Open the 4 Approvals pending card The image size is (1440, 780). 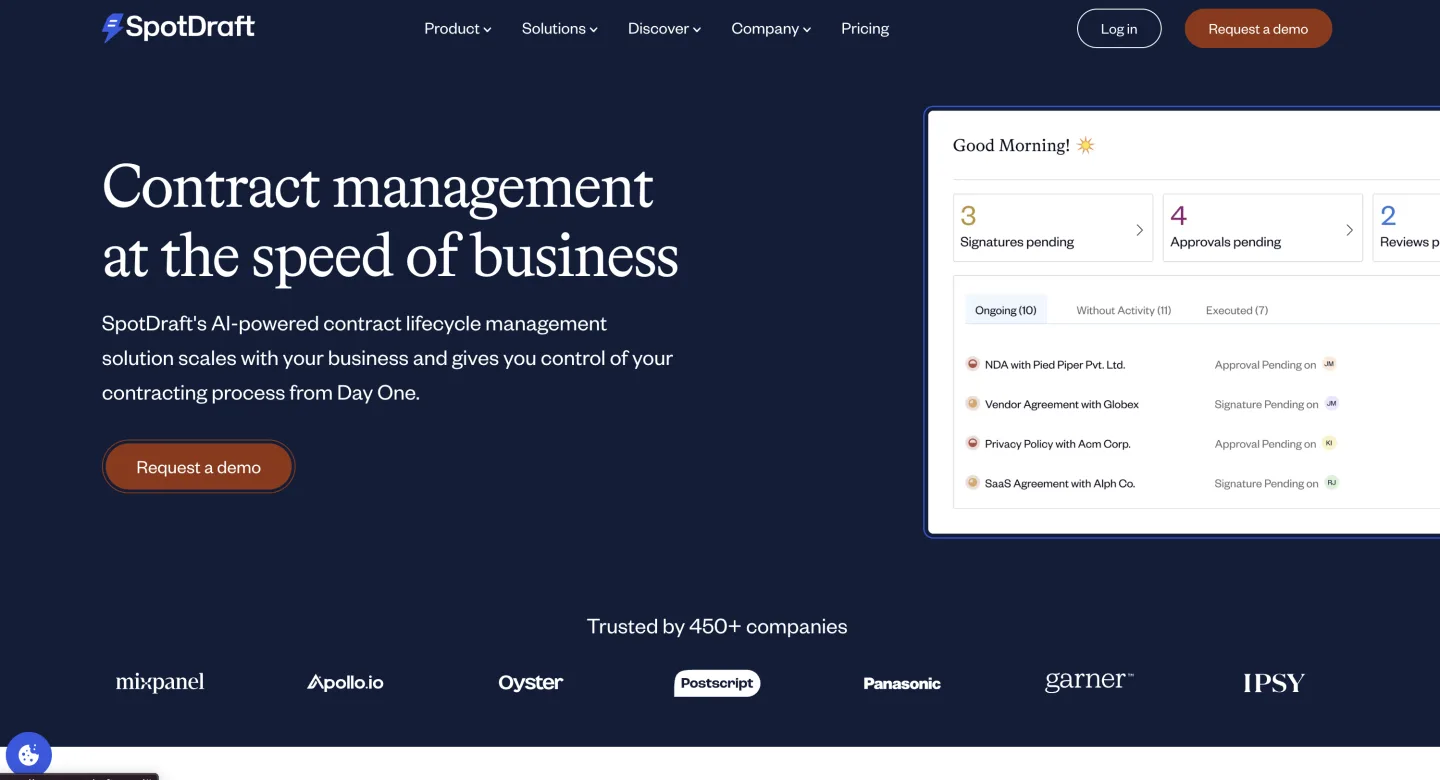(1263, 228)
